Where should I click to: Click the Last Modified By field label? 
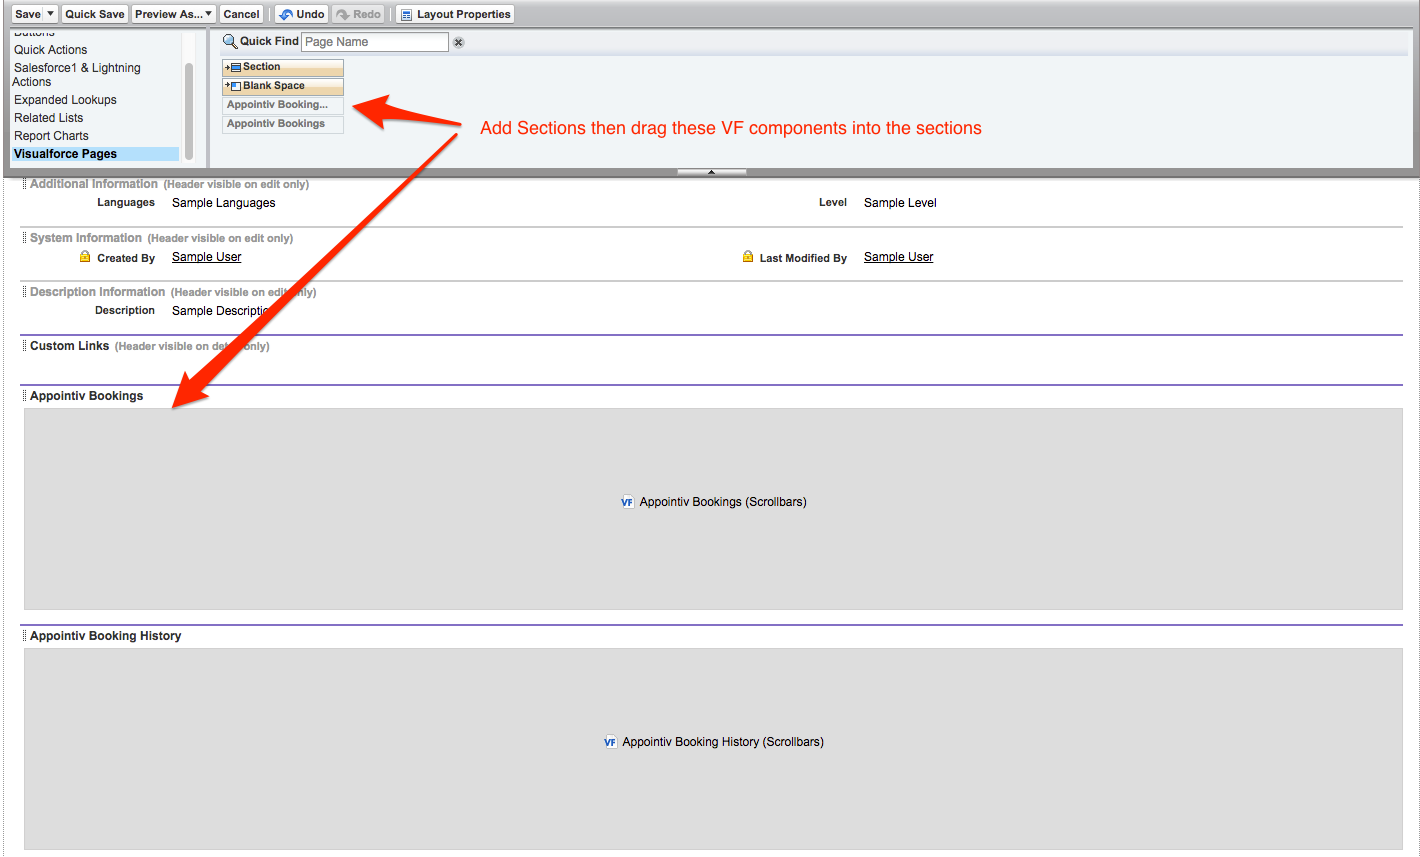coord(803,258)
